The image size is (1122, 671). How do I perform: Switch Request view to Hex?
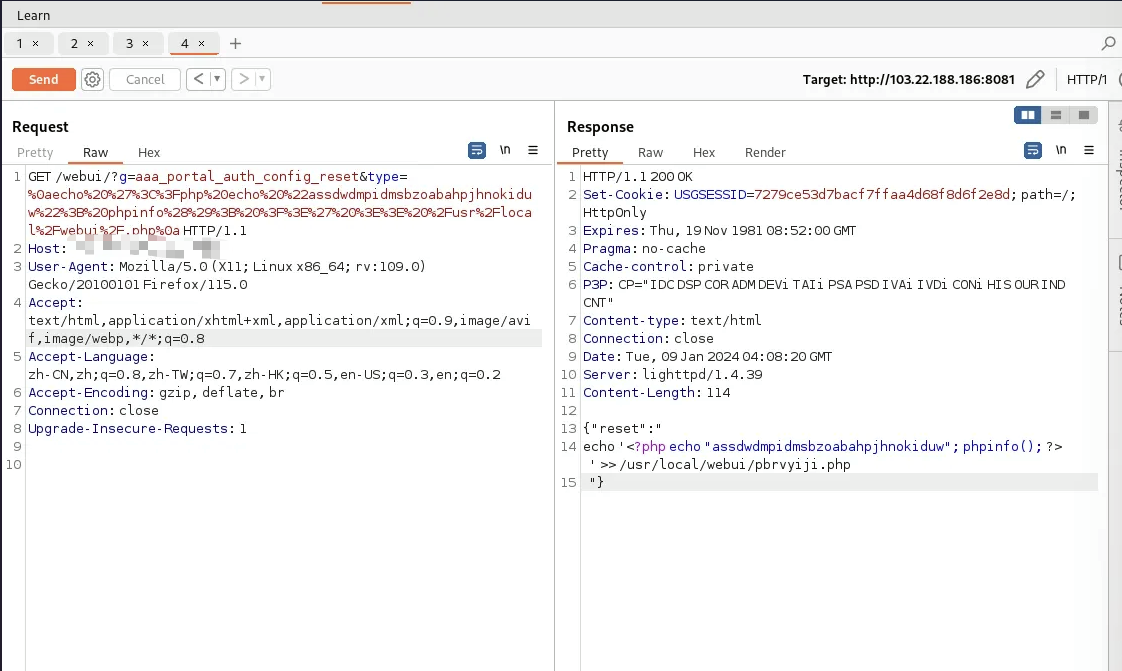click(x=149, y=152)
